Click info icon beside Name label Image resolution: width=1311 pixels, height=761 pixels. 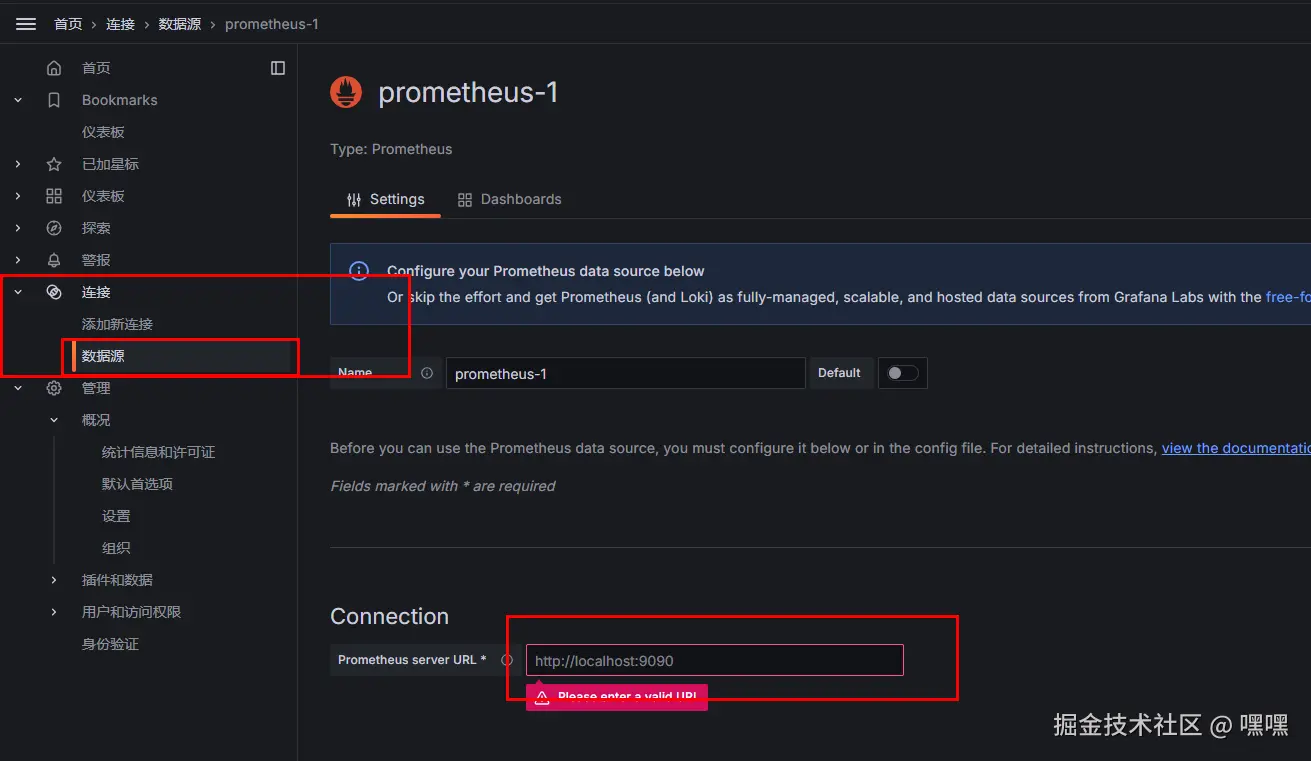[427, 373]
